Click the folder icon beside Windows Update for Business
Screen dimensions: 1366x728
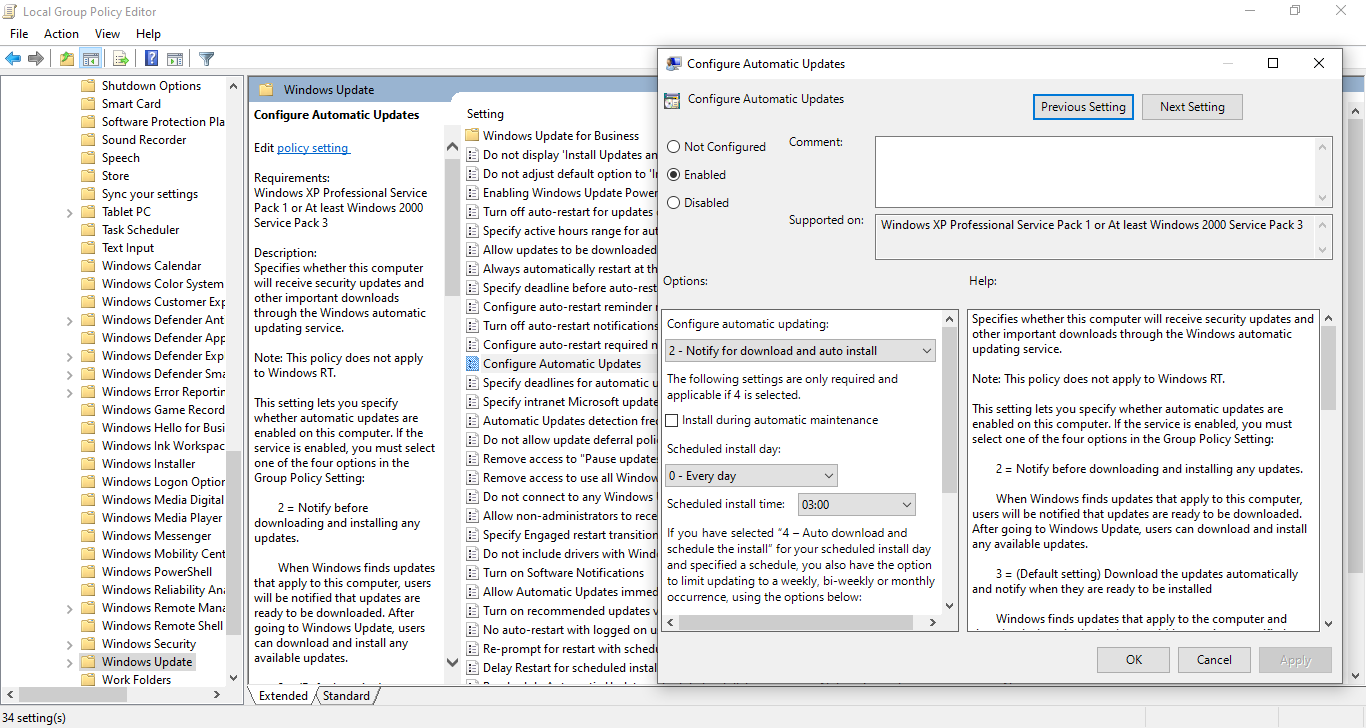pyautogui.click(x=473, y=135)
